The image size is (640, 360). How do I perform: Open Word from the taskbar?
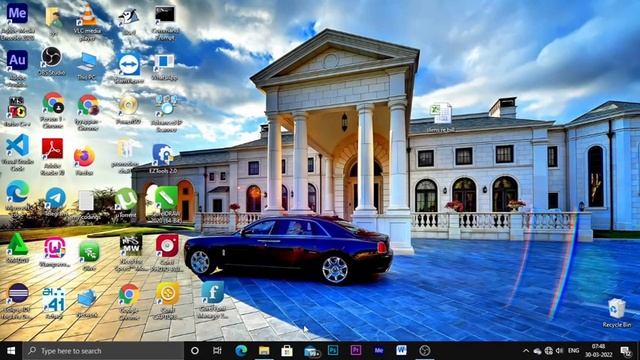coord(402,351)
